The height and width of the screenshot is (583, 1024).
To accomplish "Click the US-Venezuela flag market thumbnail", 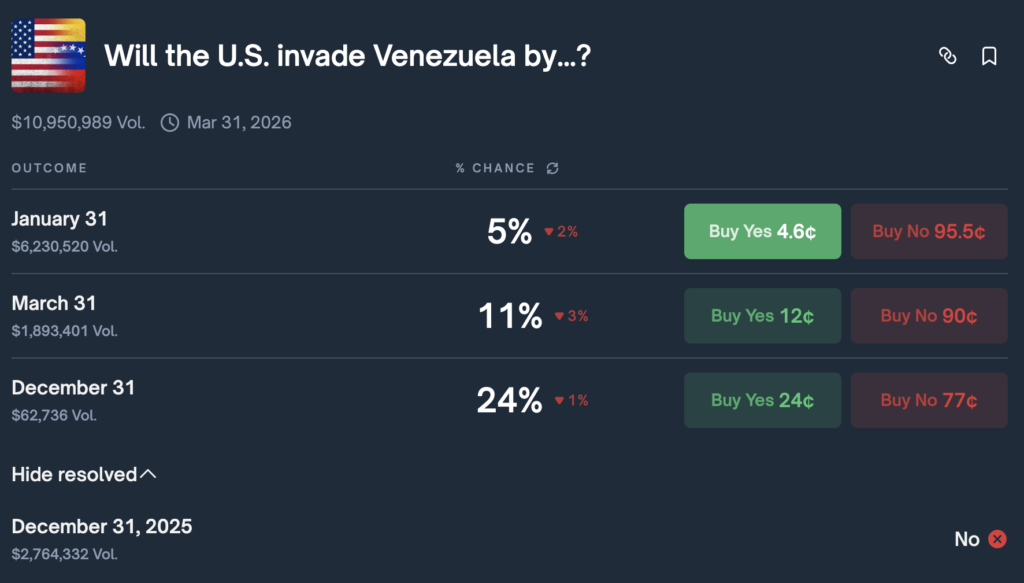I will (x=48, y=55).
